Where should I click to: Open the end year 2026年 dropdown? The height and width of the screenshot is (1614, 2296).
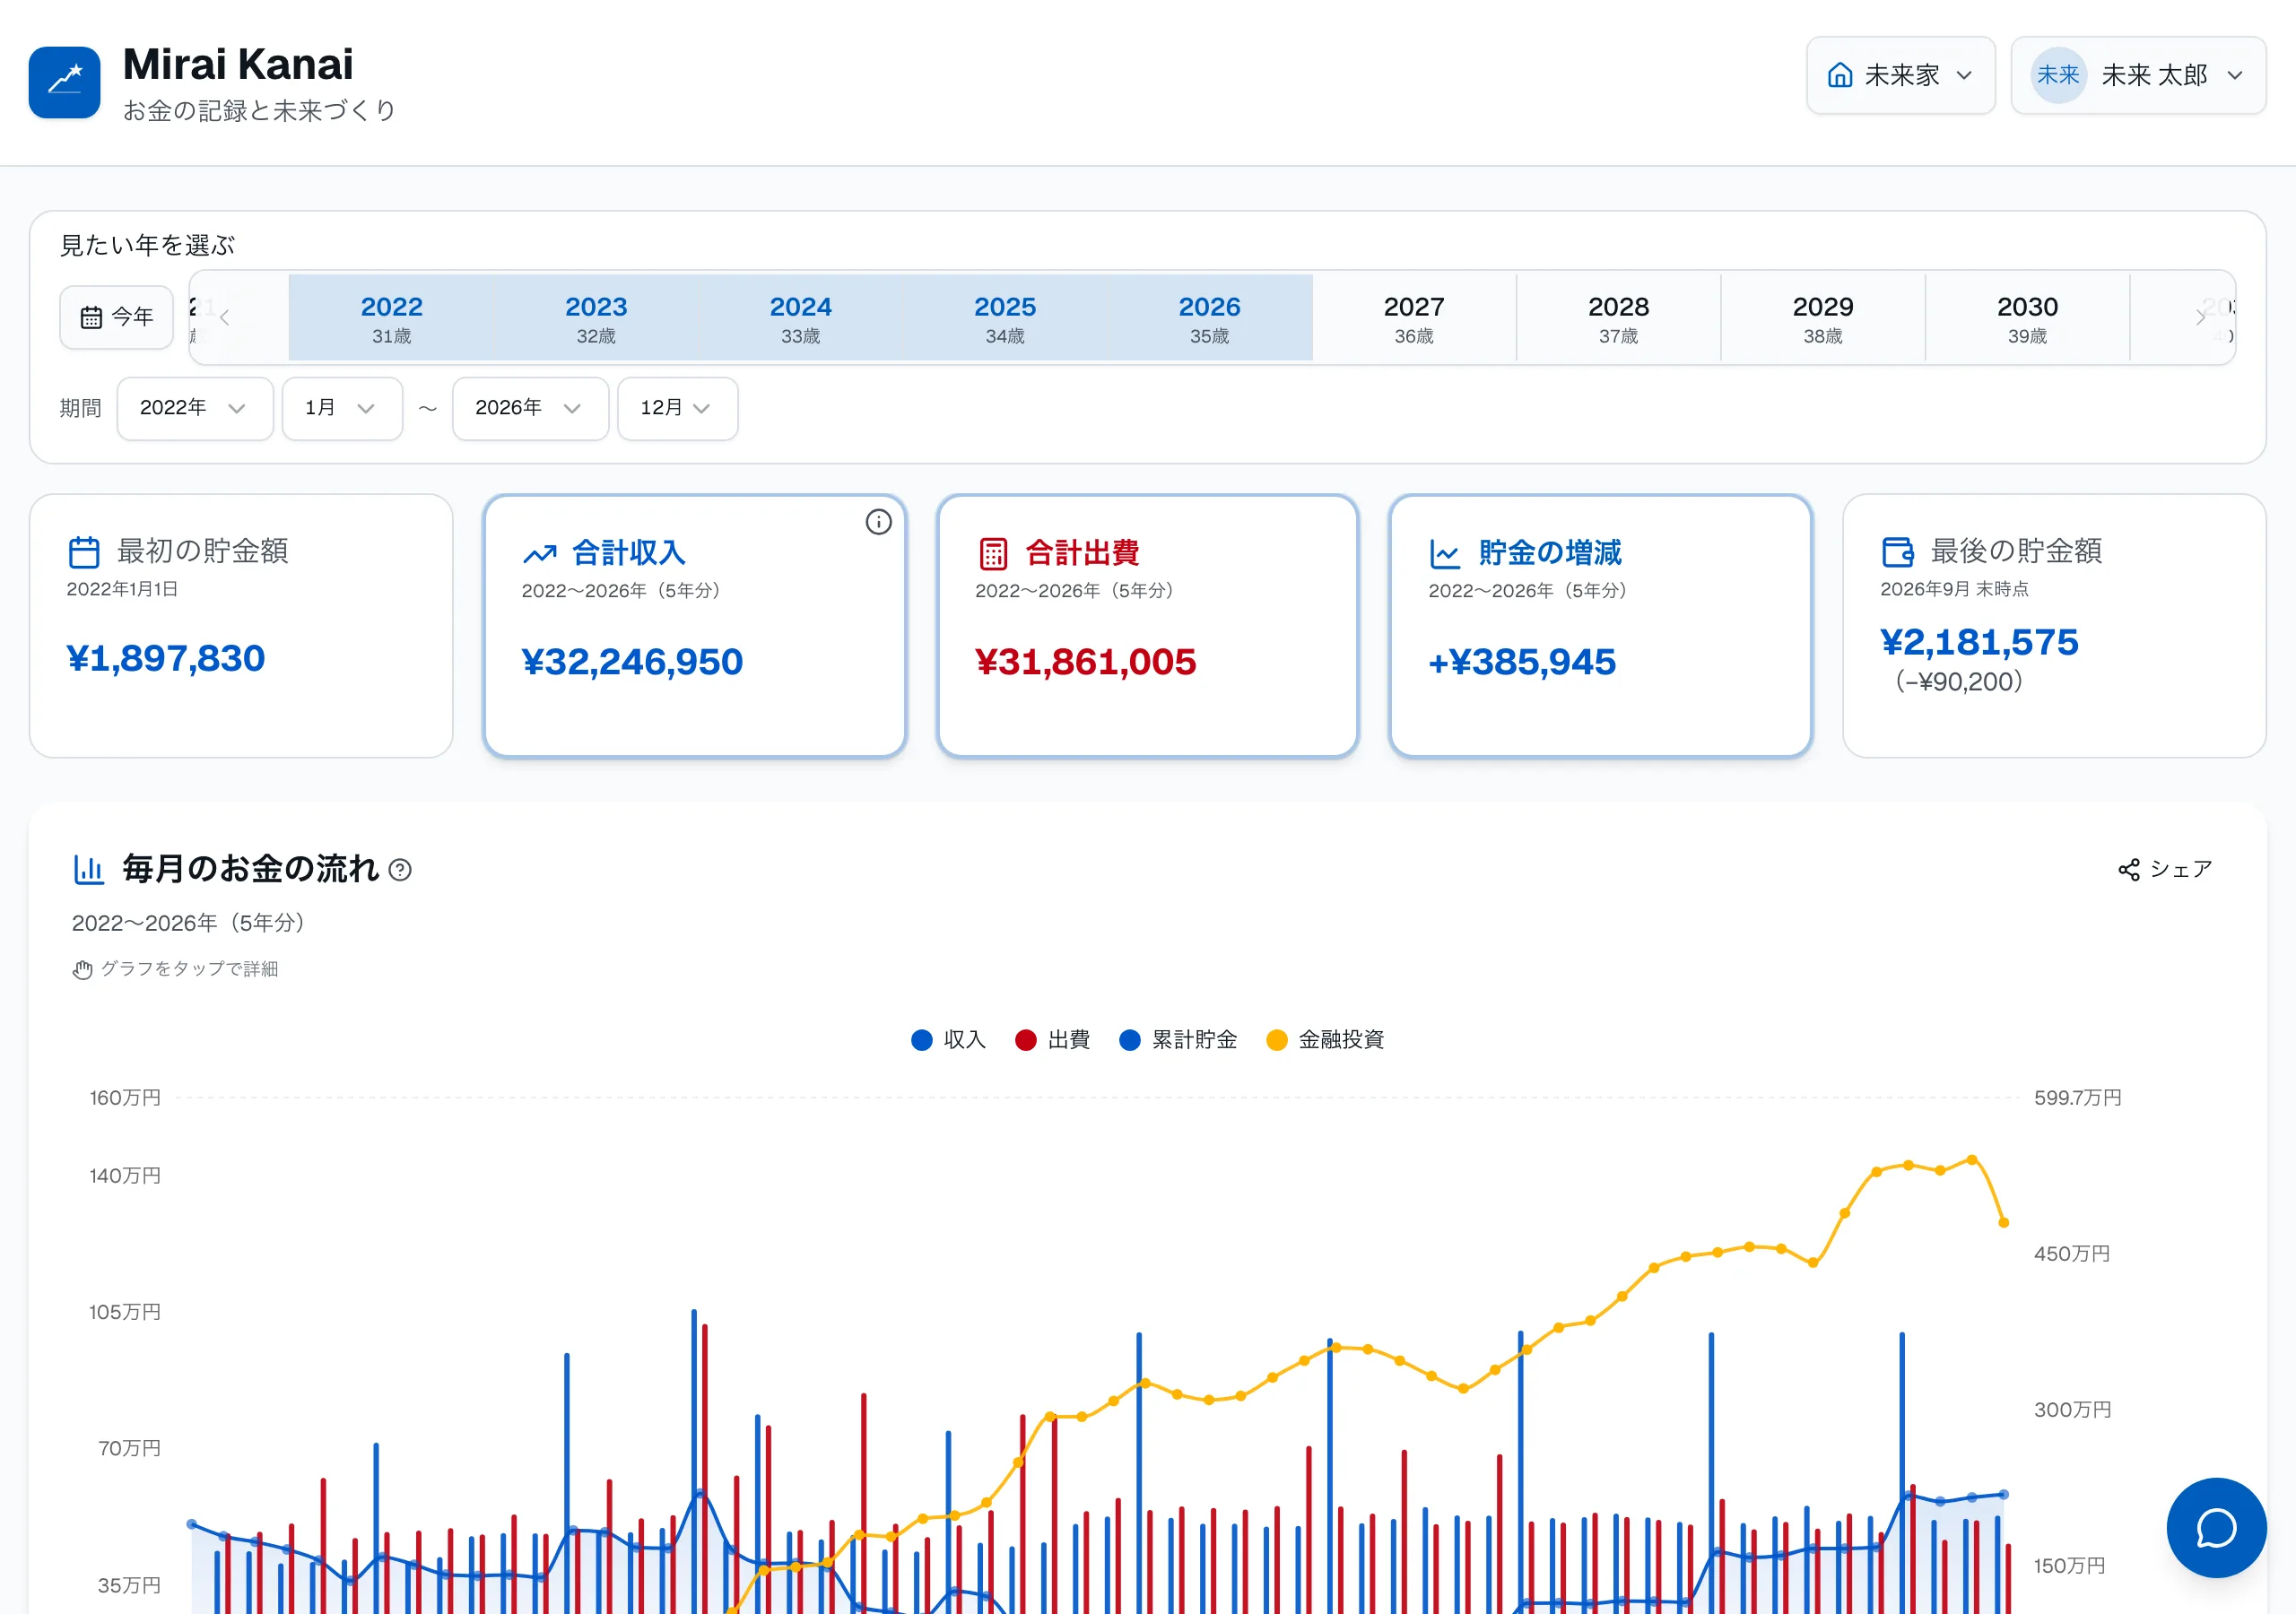tap(530, 408)
